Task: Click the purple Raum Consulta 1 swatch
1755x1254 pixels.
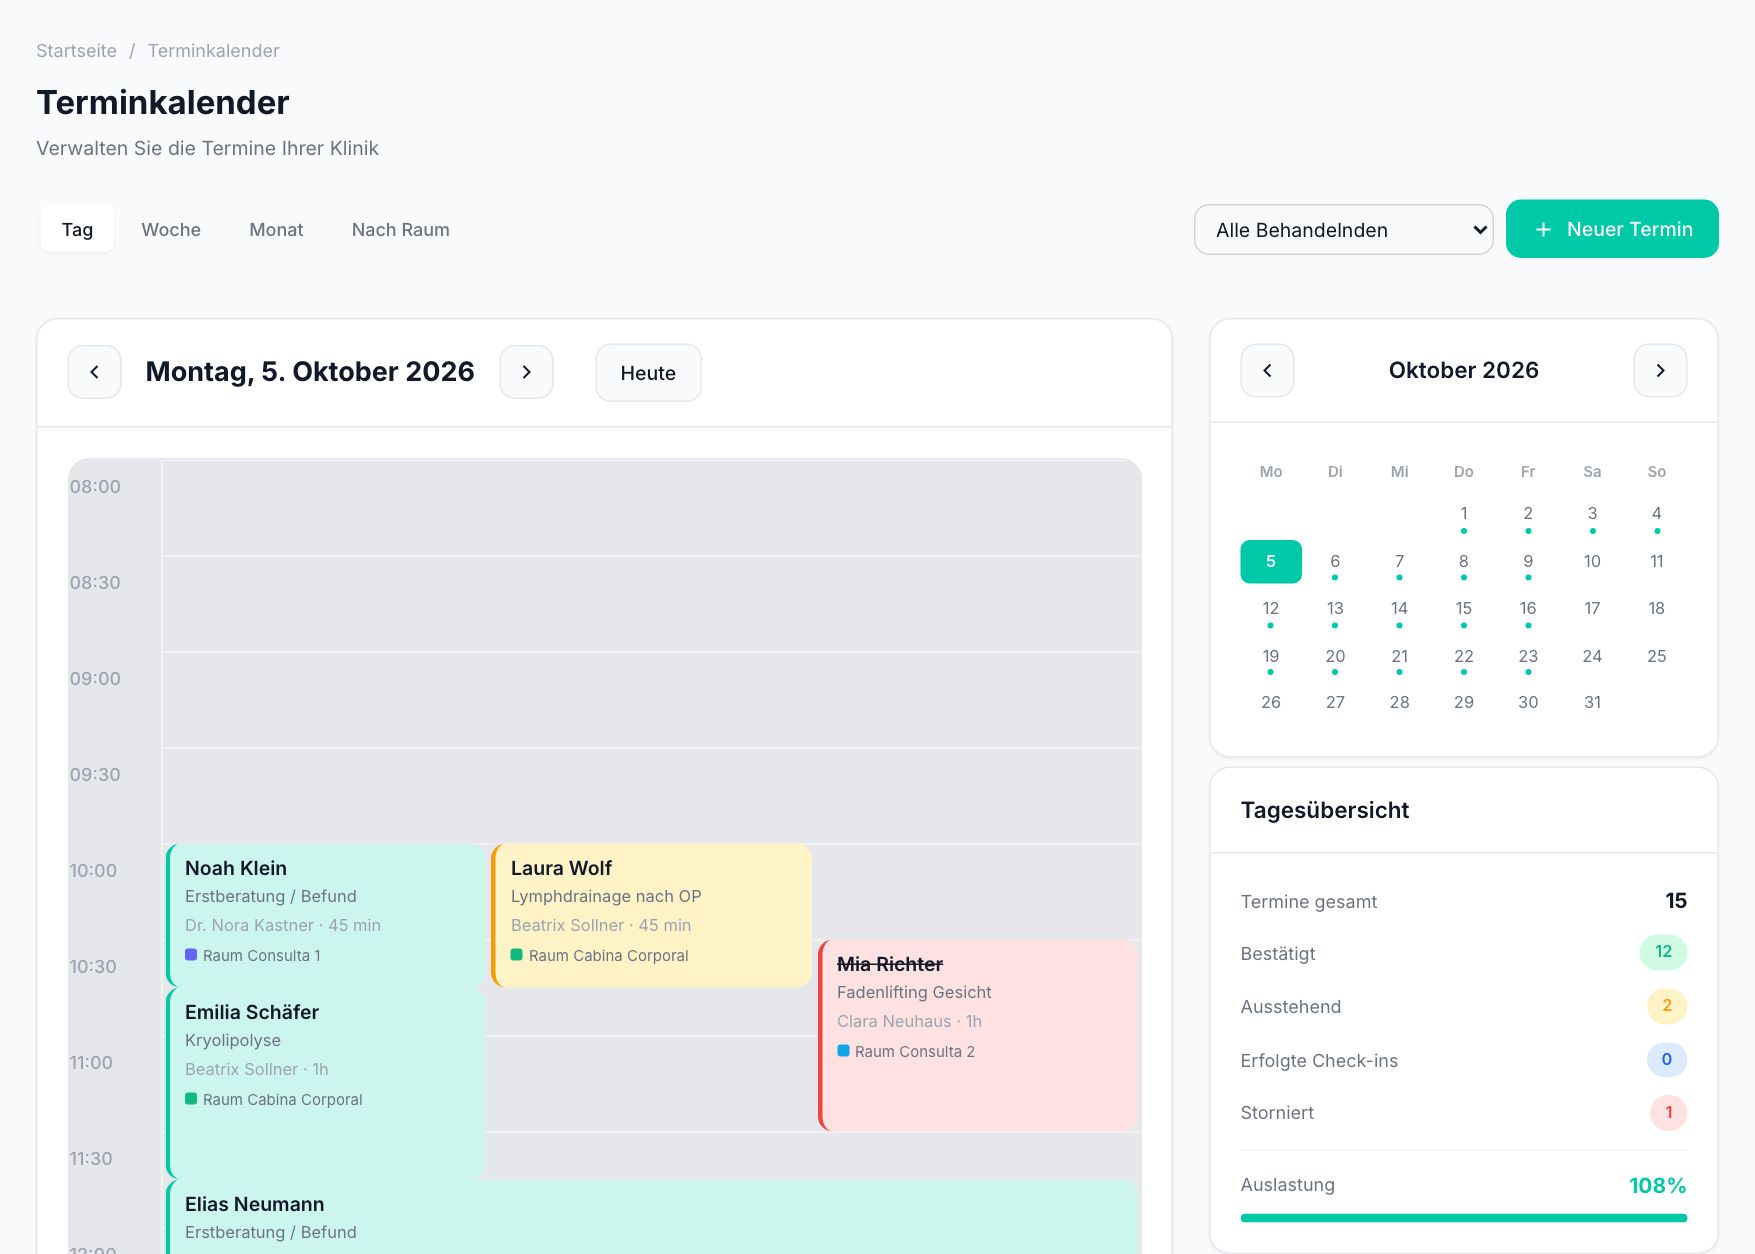Action: (191, 955)
